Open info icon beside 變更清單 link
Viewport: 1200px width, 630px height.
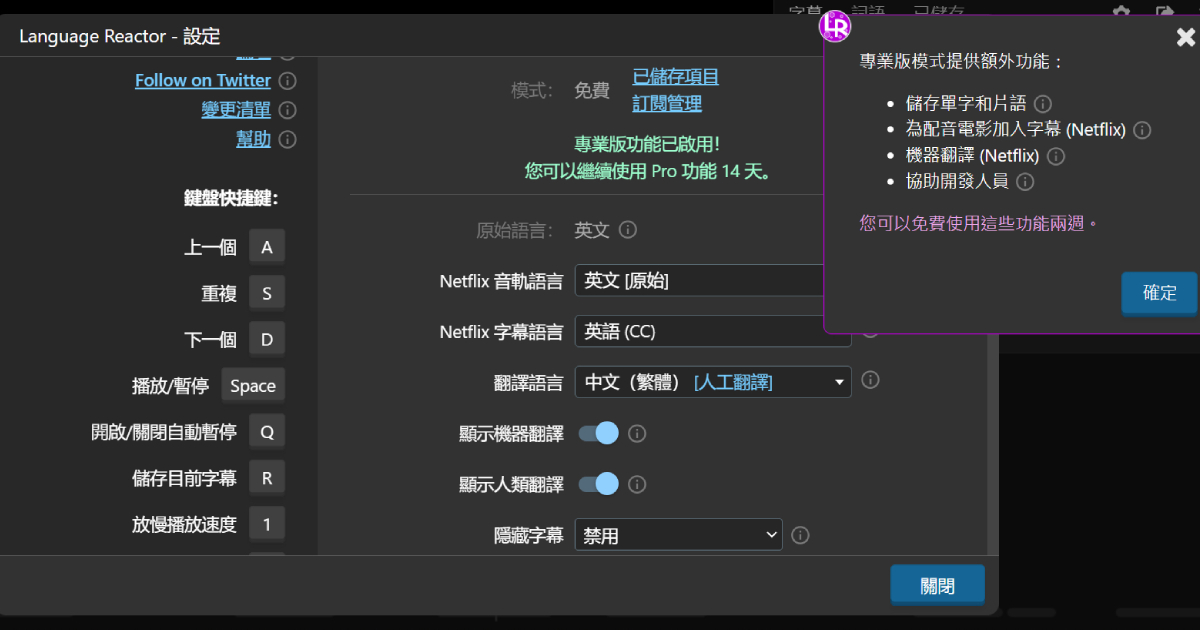tap(287, 110)
